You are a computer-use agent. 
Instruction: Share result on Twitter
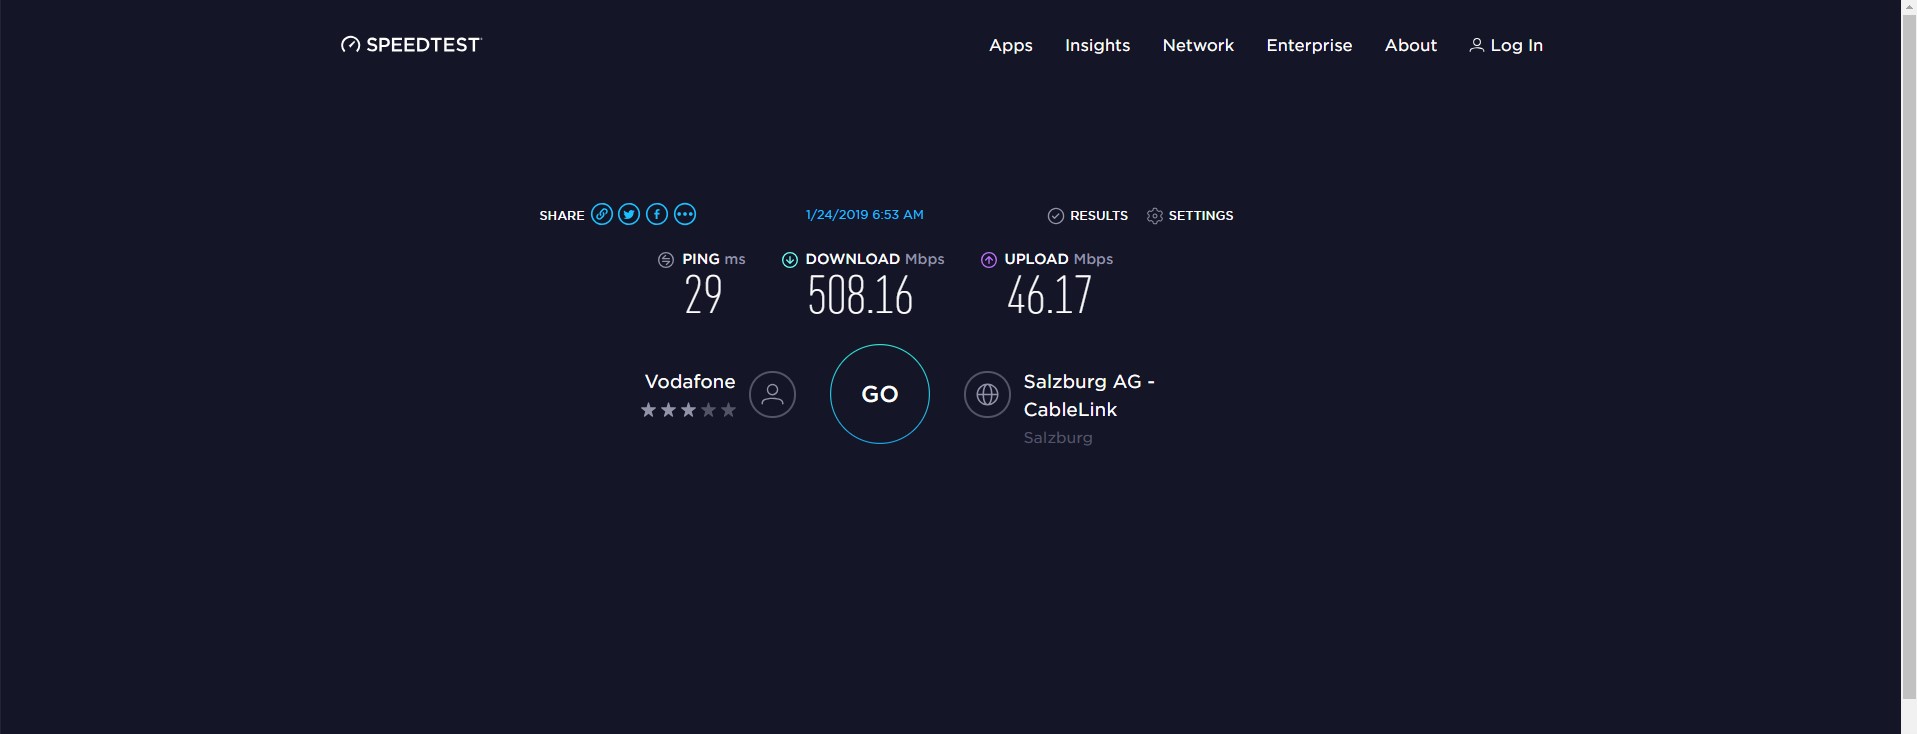point(629,214)
